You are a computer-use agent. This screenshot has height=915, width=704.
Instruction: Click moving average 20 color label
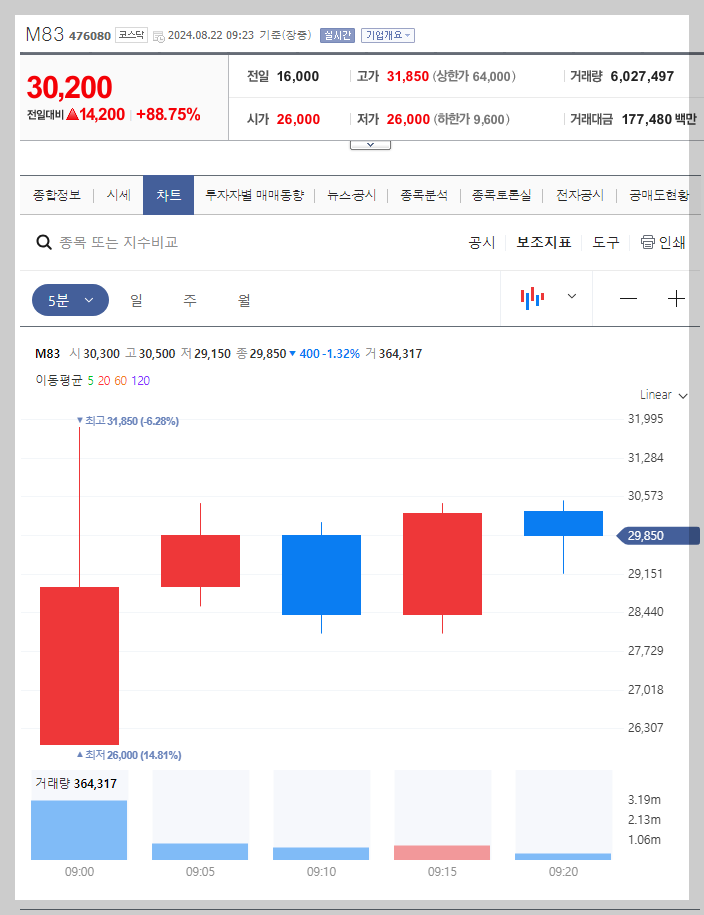(104, 380)
